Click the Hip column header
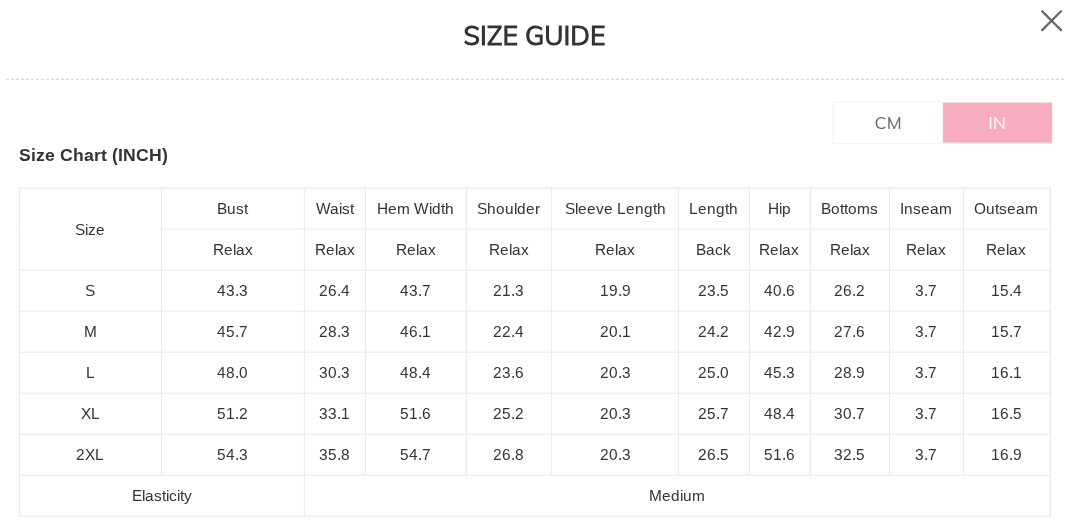 (779, 209)
